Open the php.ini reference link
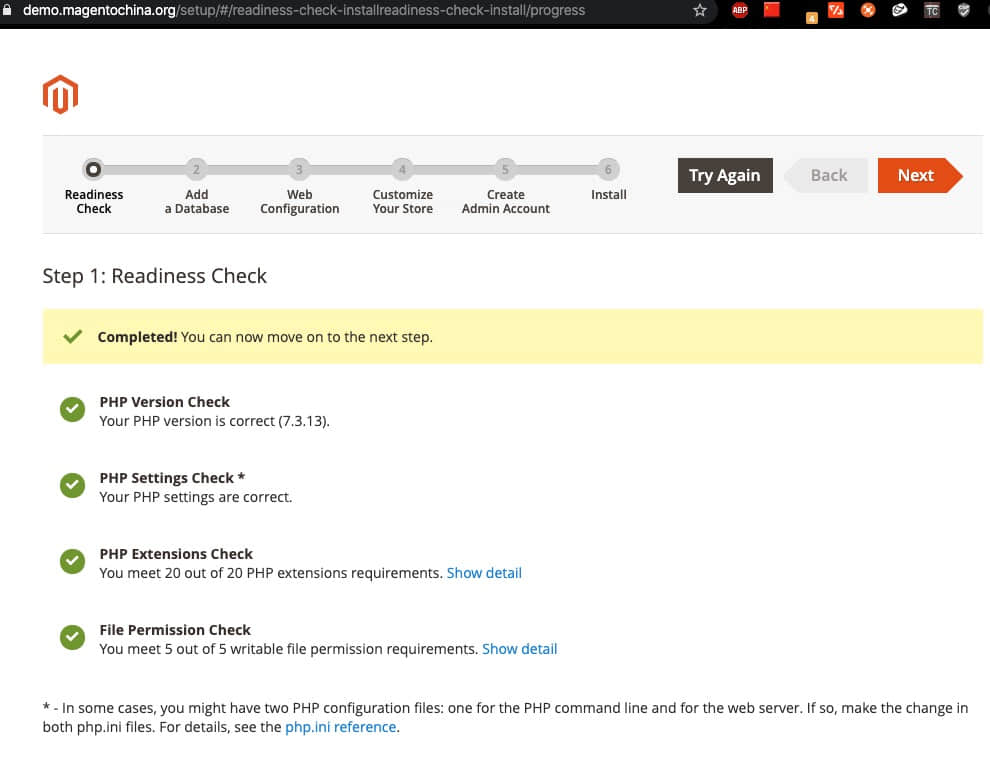990x776 pixels. (341, 727)
